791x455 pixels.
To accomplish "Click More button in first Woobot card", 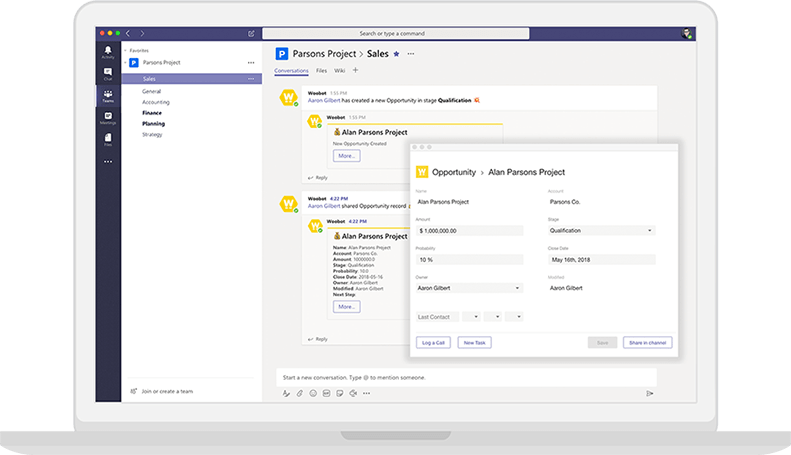I will [347, 156].
